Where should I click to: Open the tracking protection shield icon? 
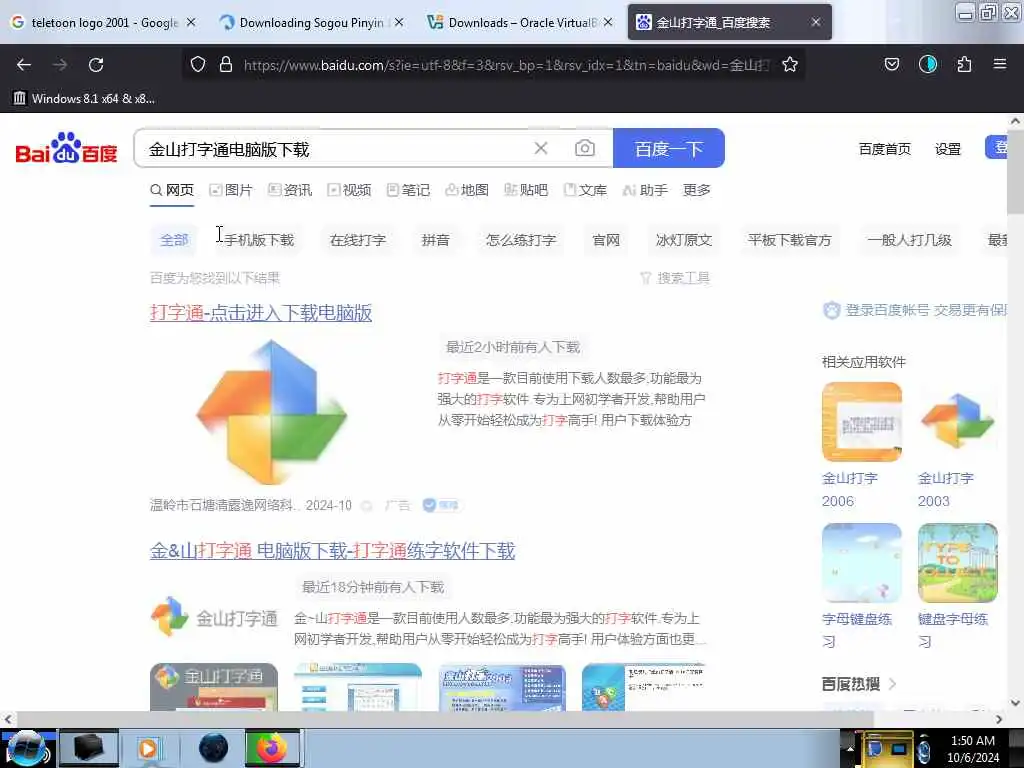(x=198, y=64)
